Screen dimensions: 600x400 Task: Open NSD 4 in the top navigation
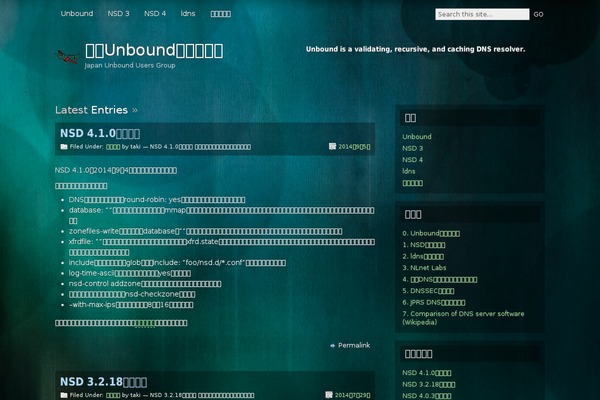coord(155,14)
